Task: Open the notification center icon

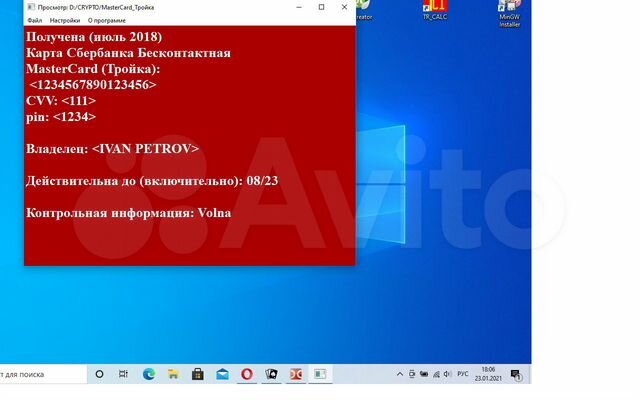Action: click(516, 374)
